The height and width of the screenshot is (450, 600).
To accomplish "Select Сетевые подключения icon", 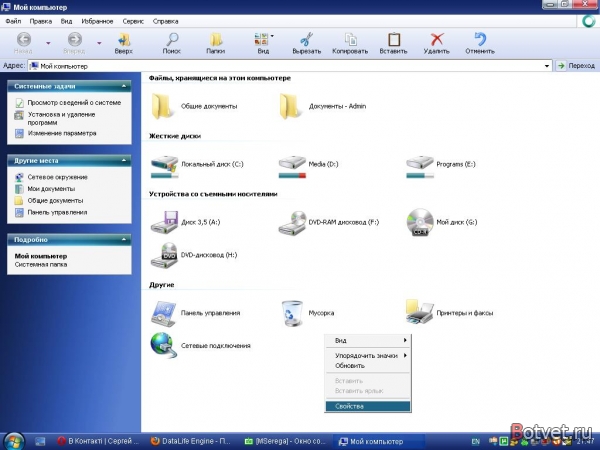I will click(164, 346).
